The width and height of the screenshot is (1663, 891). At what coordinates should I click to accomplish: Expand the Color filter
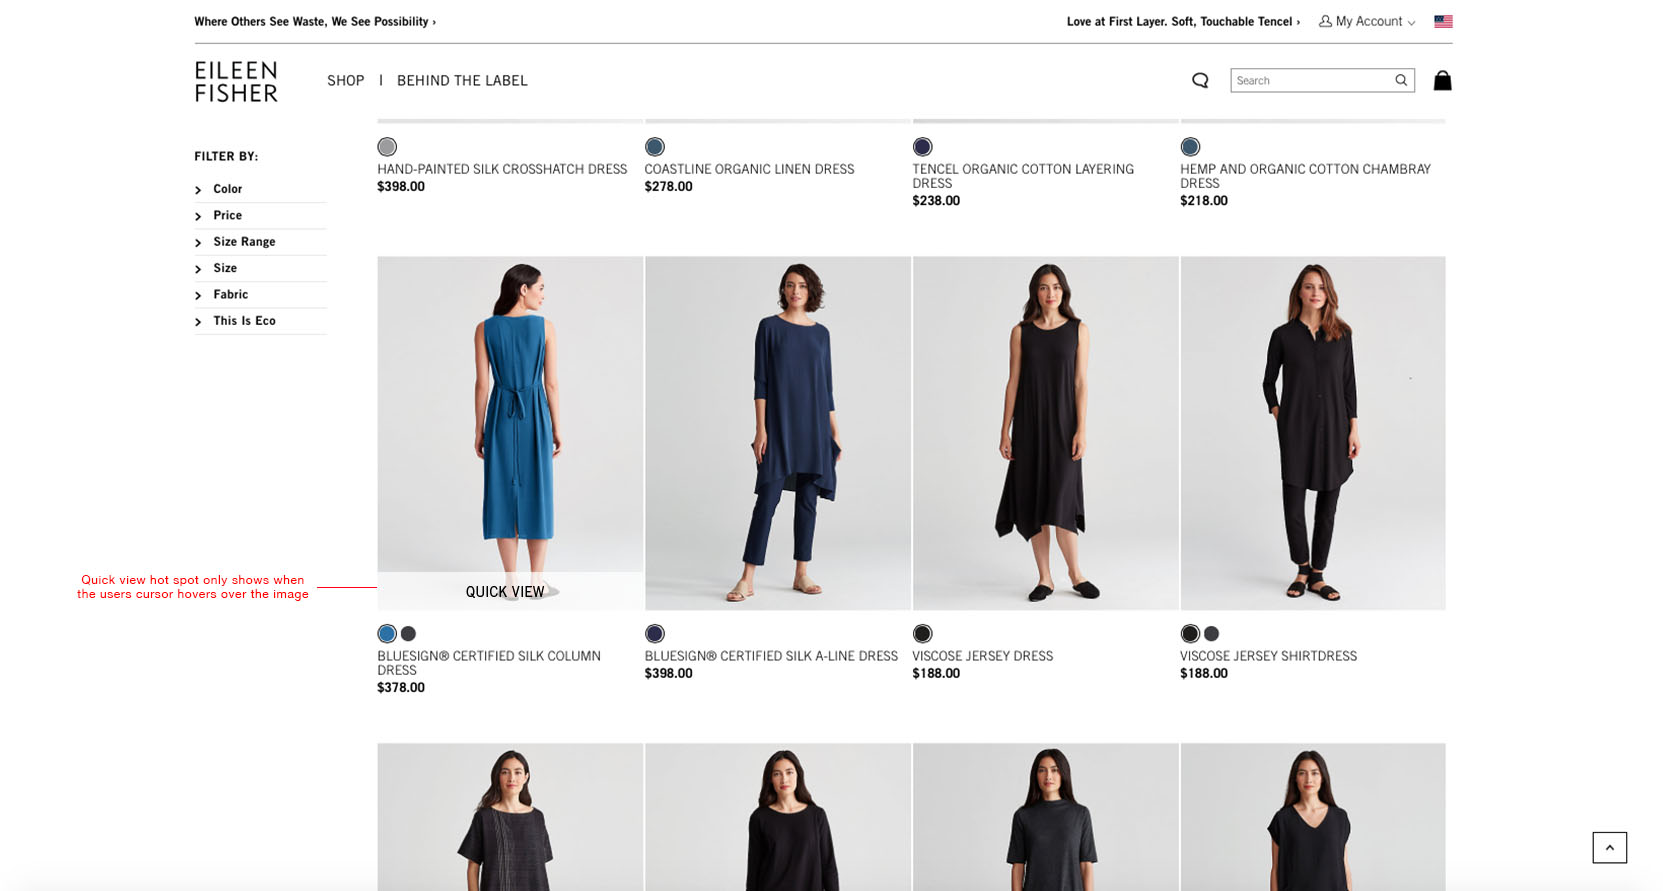pyautogui.click(x=227, y=189)
